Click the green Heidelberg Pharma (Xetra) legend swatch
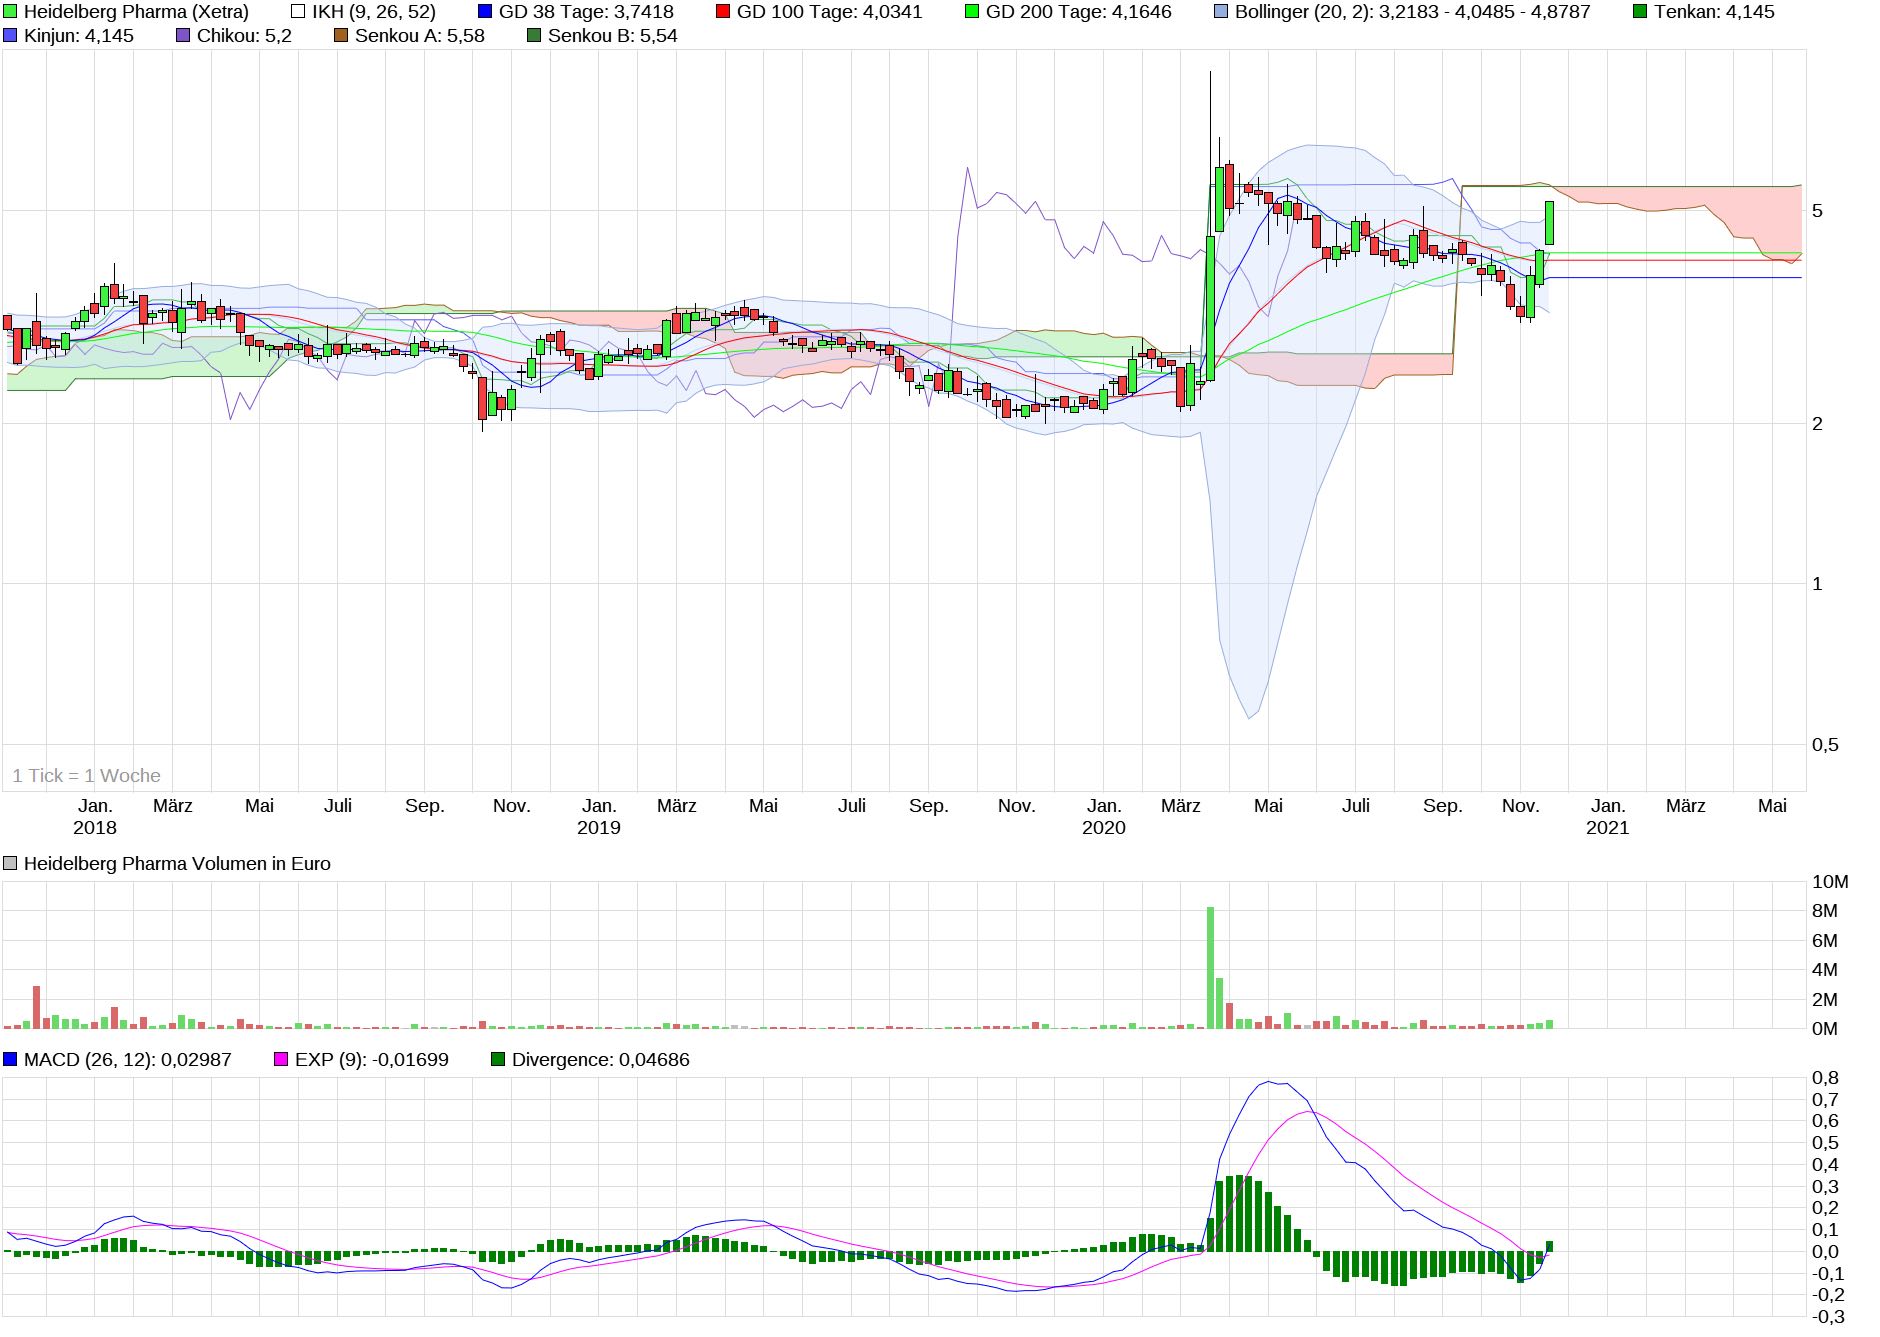Screen dimensions: 1880x1337 10,12
